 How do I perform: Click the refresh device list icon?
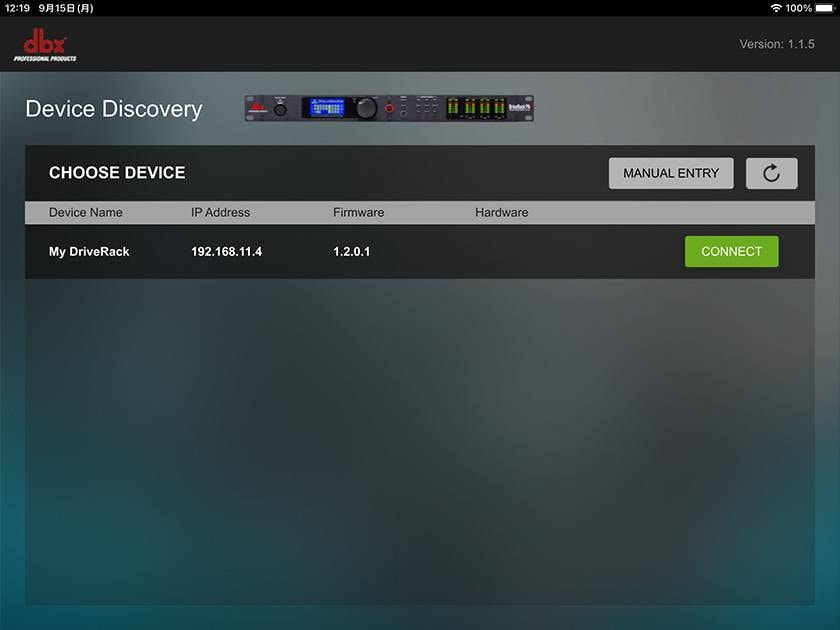pyautogui.click(x=771, y=173)
